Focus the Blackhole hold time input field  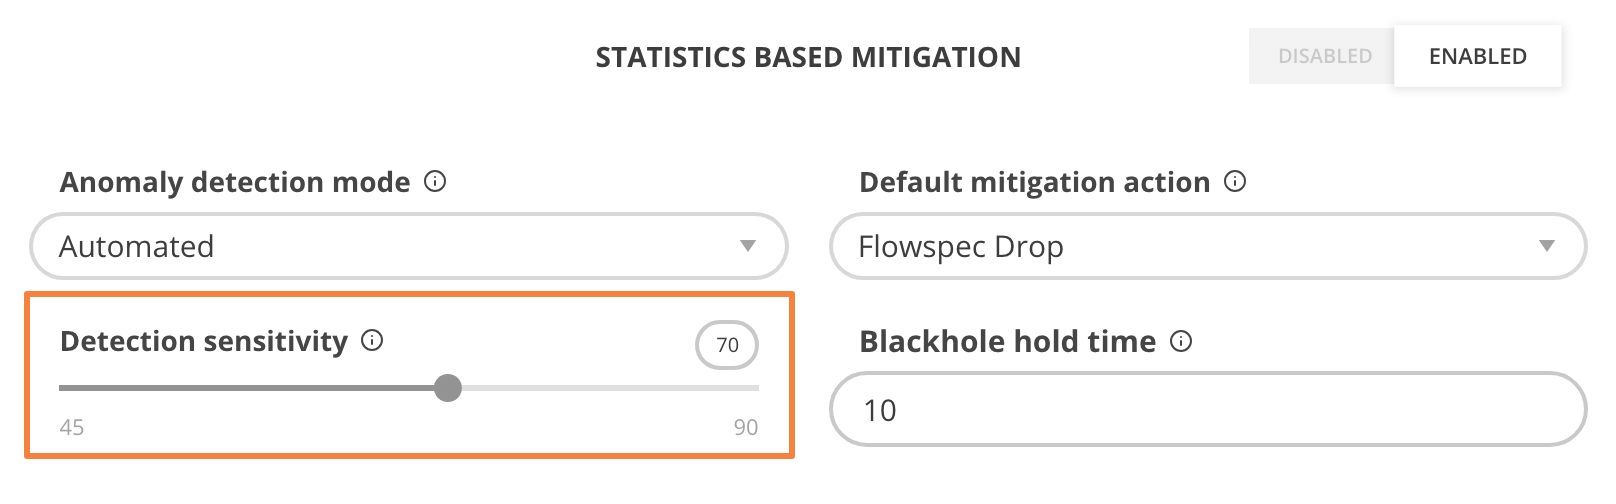coord(1207,410)
